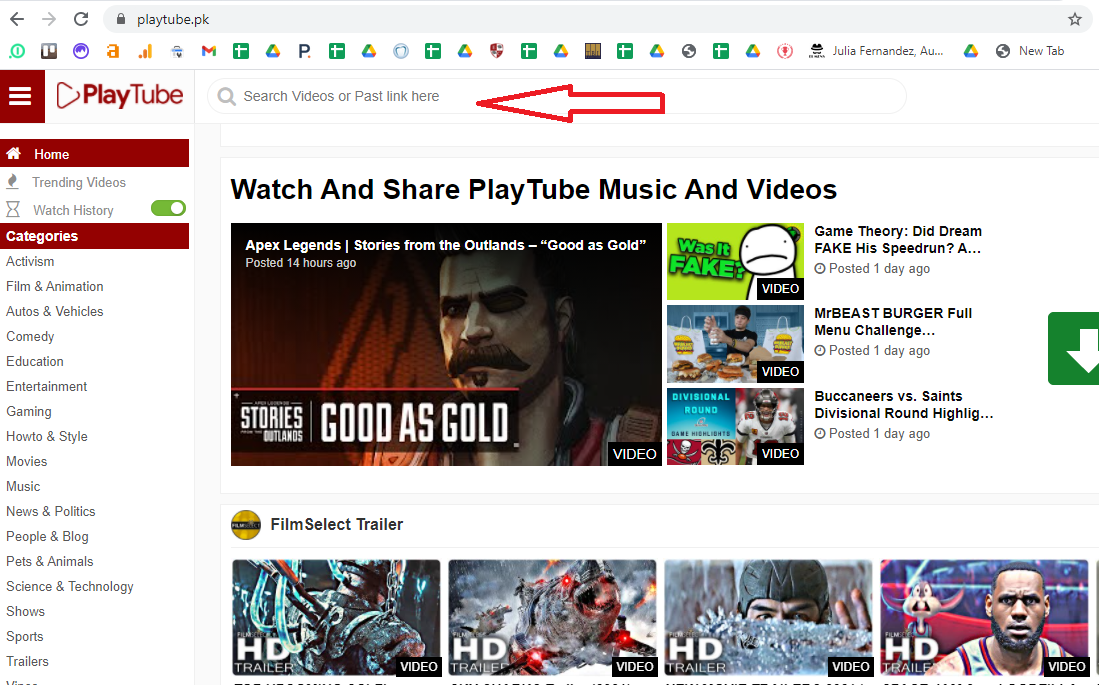1099x685 pixels.
Task: Open Gmail from the bookmarks bar
Action: click(208, 50)
